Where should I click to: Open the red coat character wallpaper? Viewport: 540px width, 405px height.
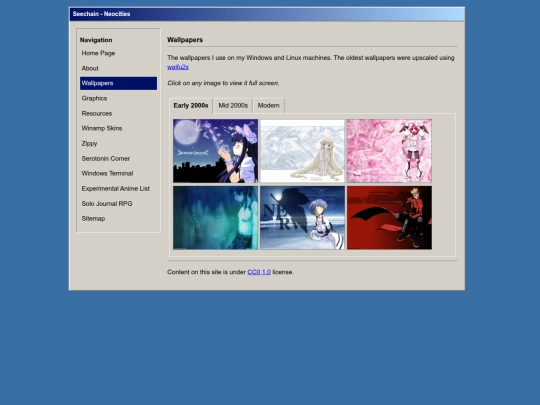tap(389, 218)
